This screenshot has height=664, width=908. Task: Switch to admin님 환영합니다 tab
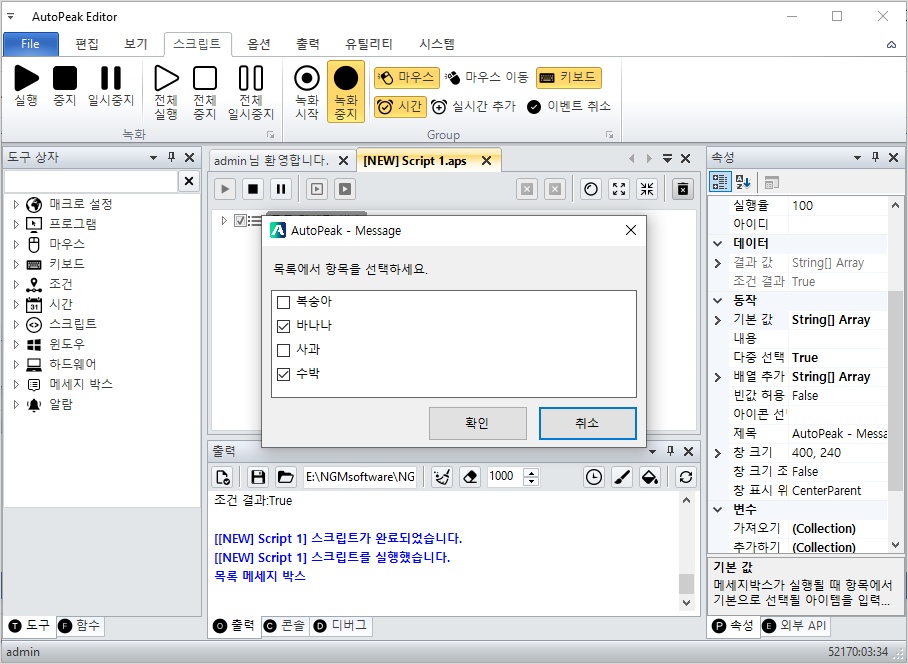coord(271,160)
